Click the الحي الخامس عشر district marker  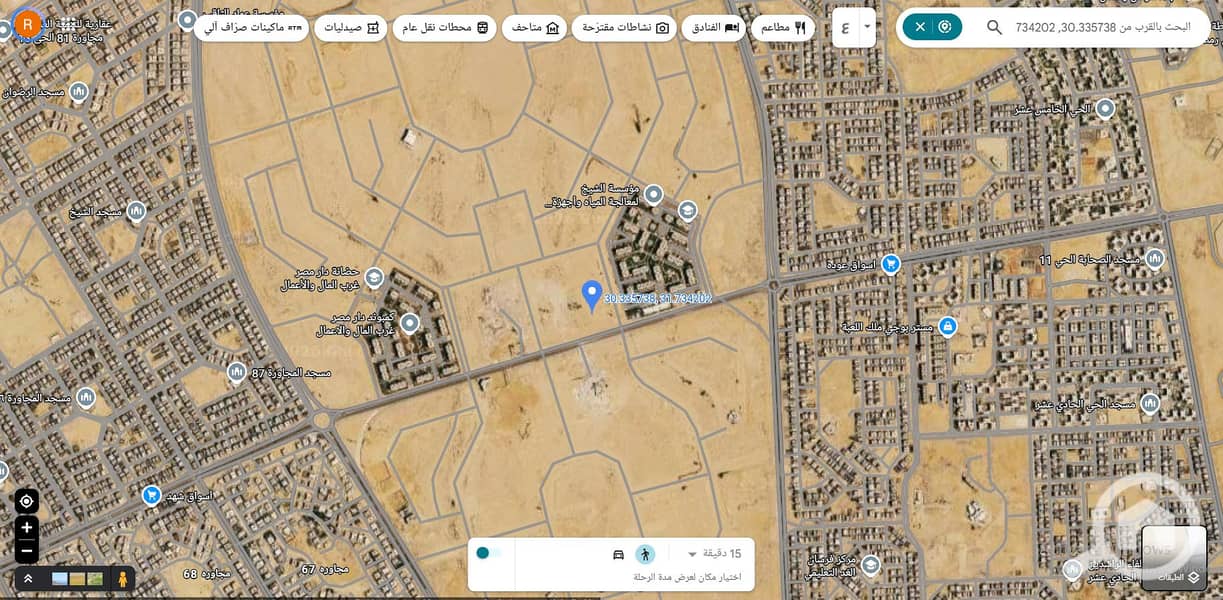1106,108
